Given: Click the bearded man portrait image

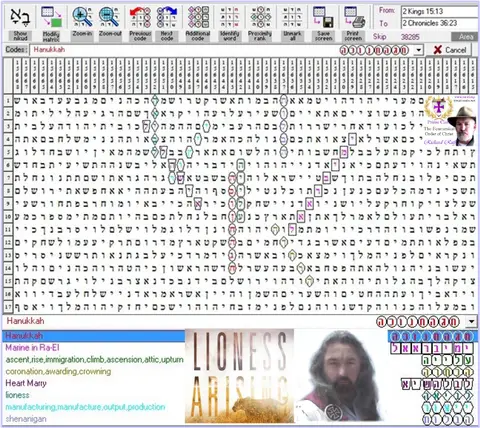Looking at the screenshot, I should click(x=340, y=377).
